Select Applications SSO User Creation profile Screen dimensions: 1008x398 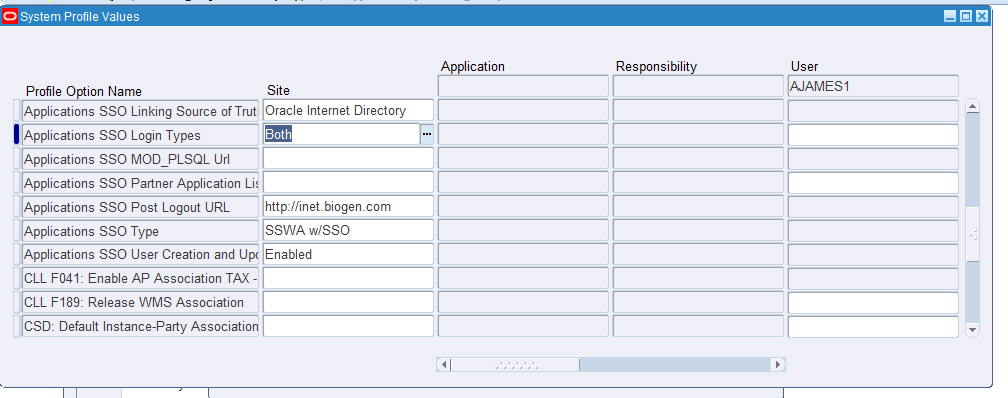pos(140,255)
